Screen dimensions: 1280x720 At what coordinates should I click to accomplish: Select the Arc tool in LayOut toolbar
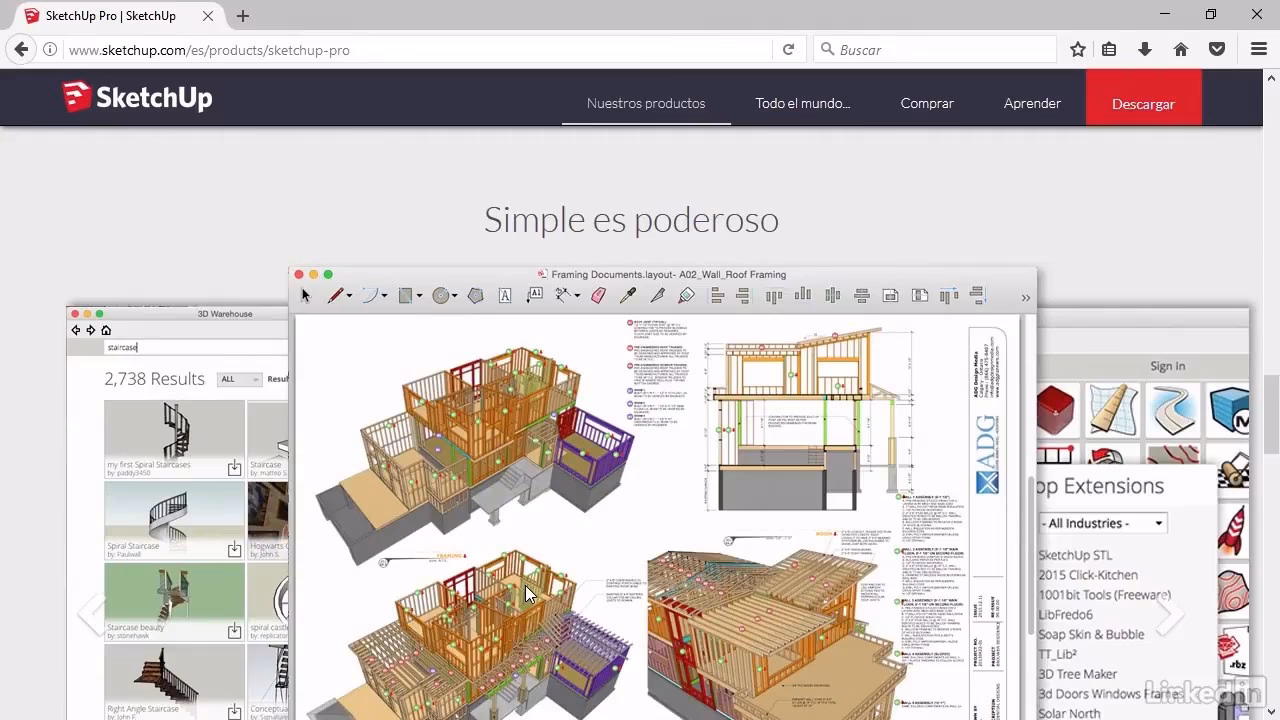tap(367, 295)
